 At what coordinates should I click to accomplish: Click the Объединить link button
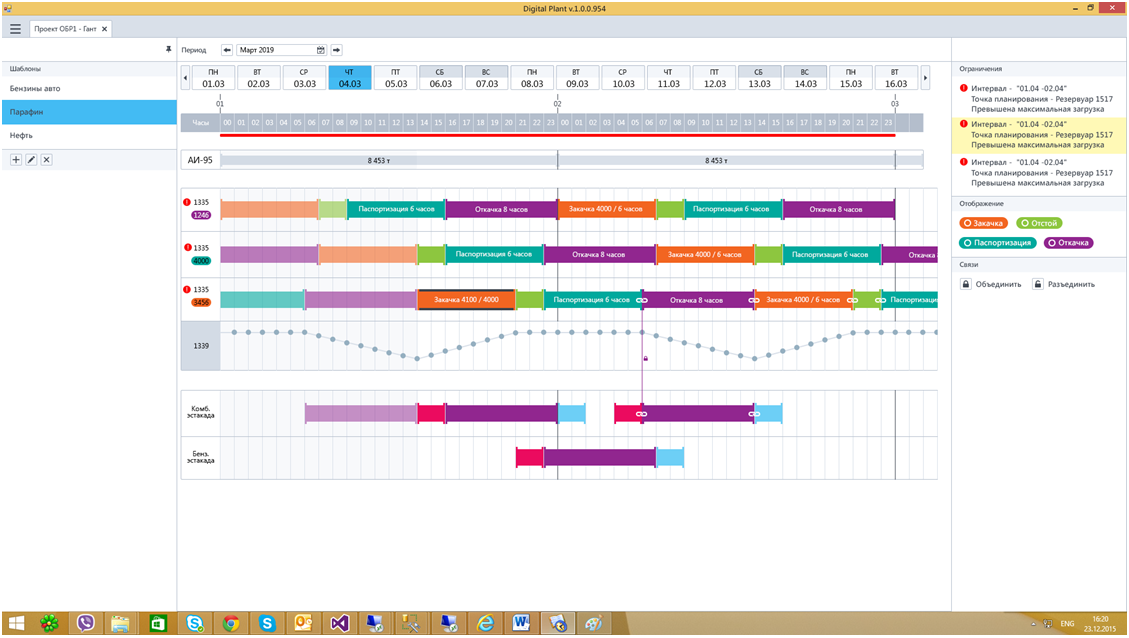click(x=991, y=284)
